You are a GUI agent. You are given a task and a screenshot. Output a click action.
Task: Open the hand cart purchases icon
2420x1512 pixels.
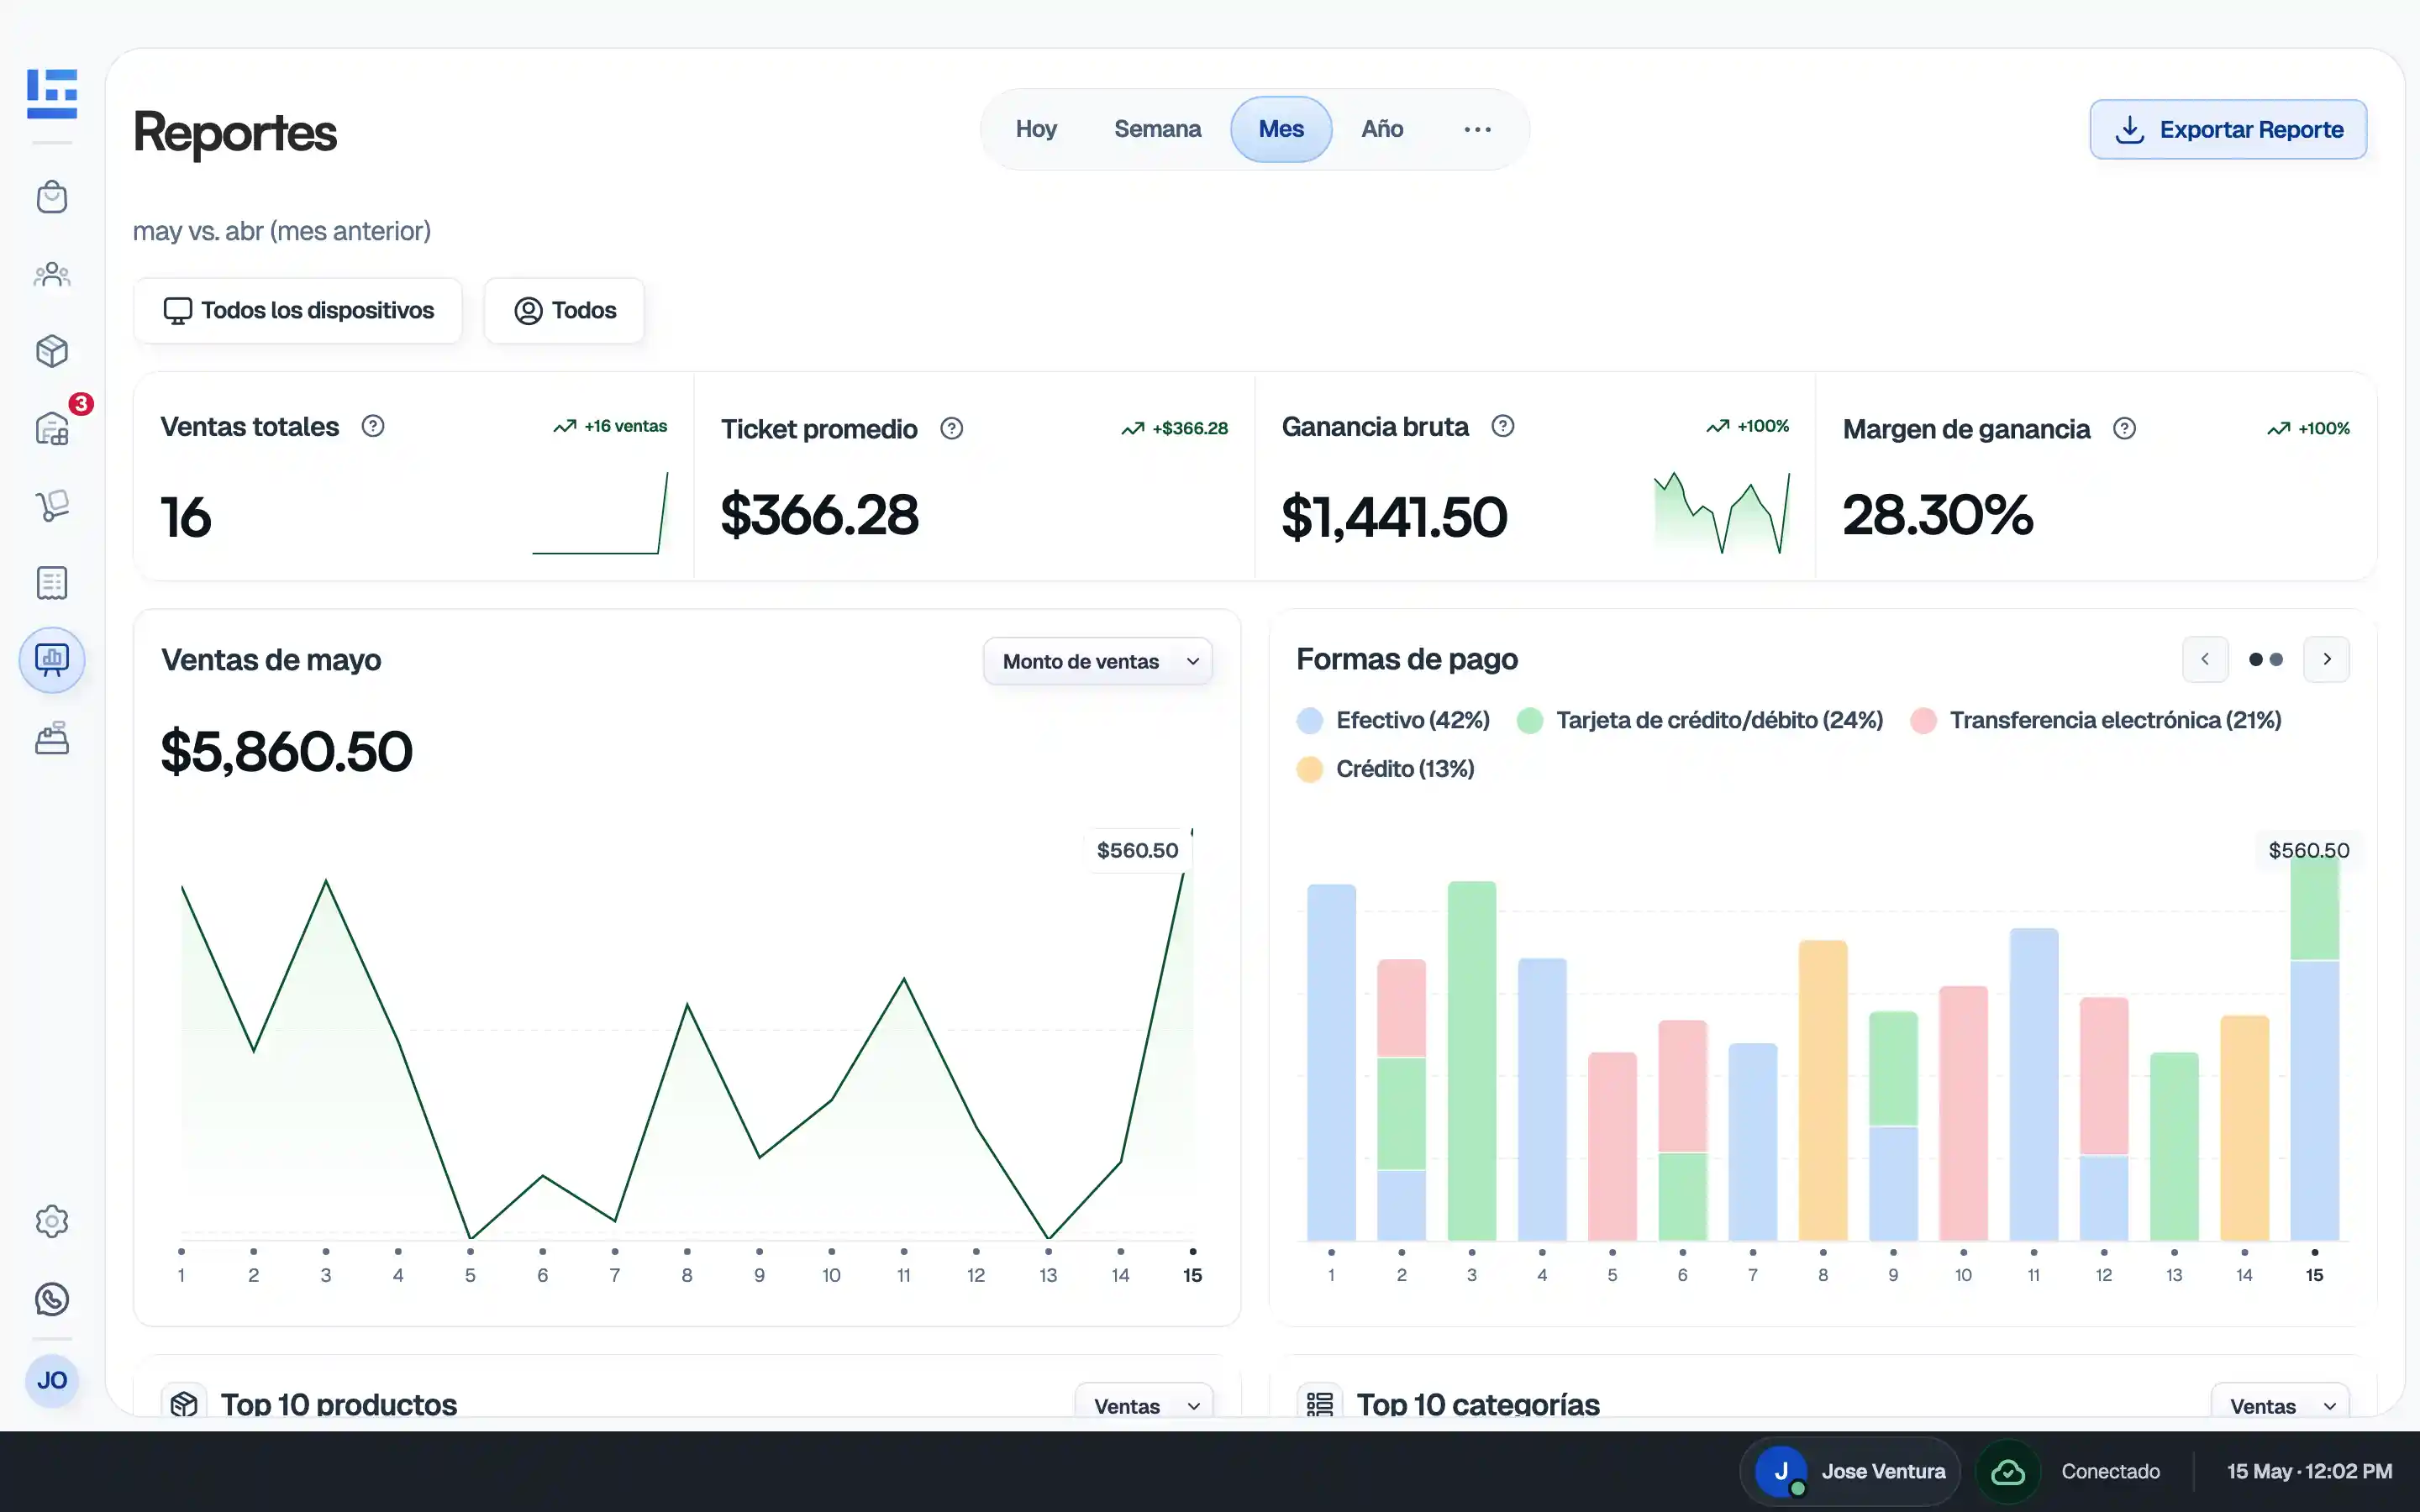(x=52, y=505)
